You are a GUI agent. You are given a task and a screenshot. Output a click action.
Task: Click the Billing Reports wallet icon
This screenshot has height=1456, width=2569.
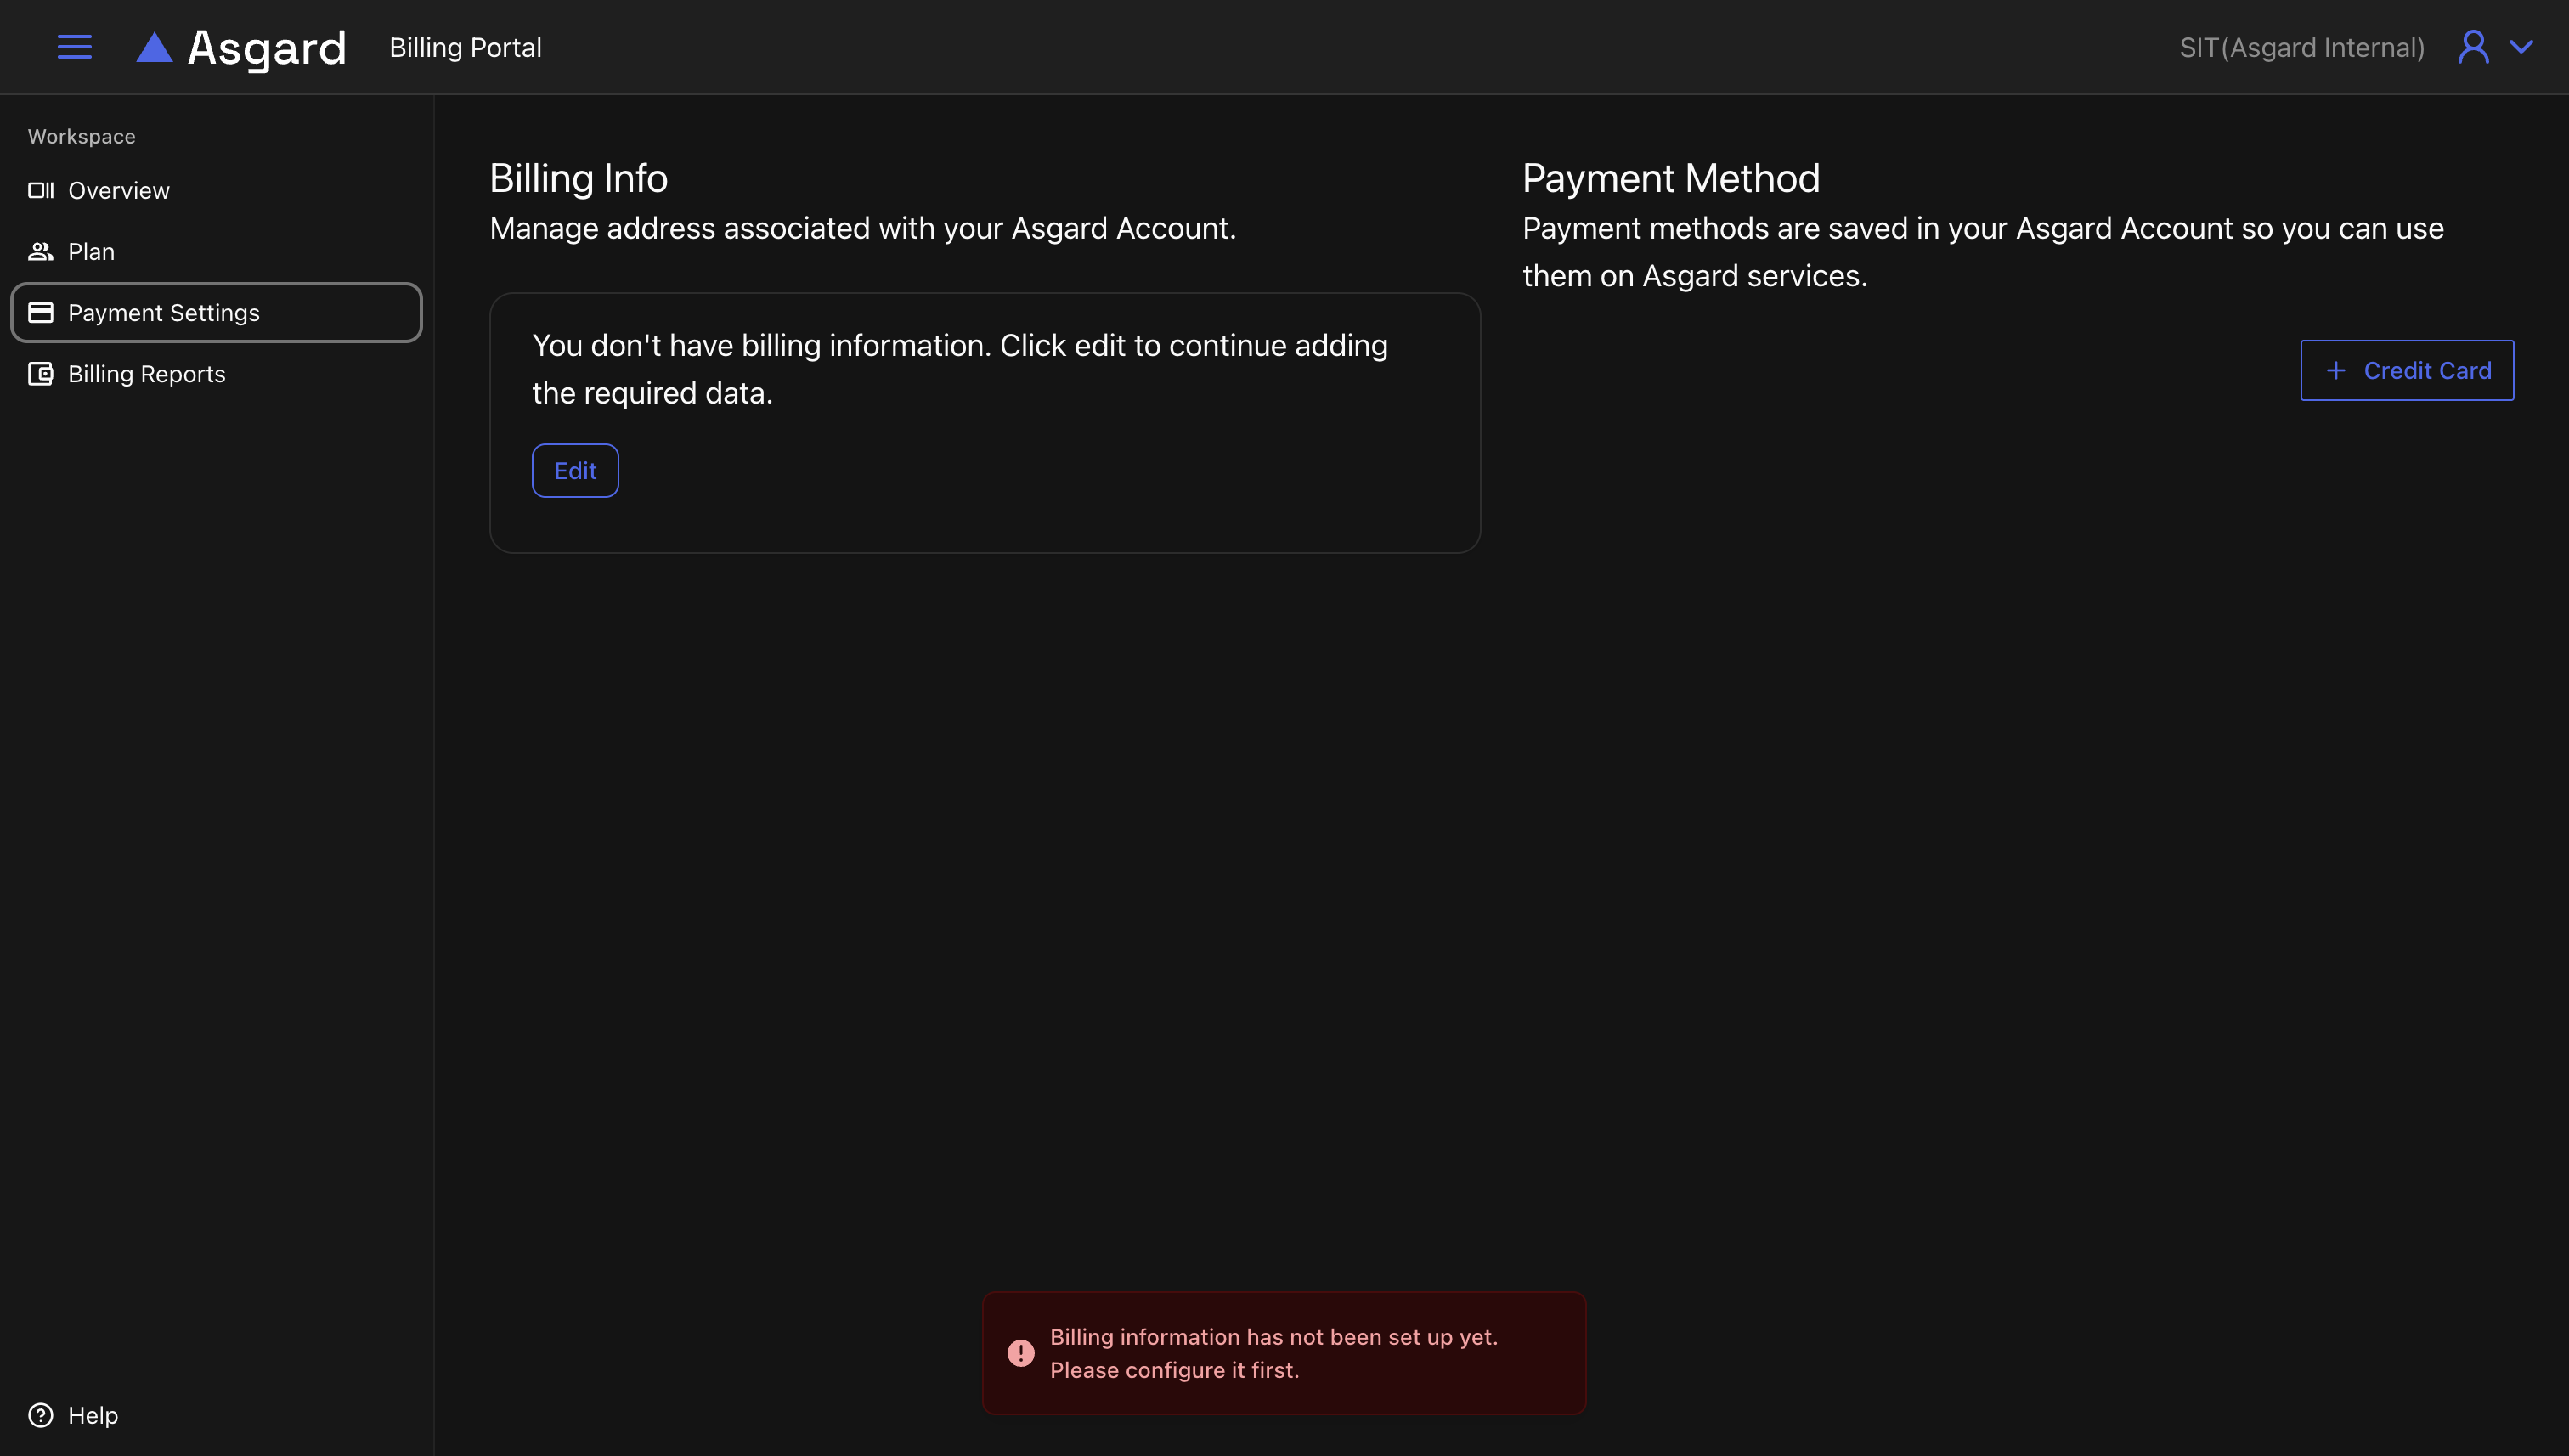tap(40, 374)
